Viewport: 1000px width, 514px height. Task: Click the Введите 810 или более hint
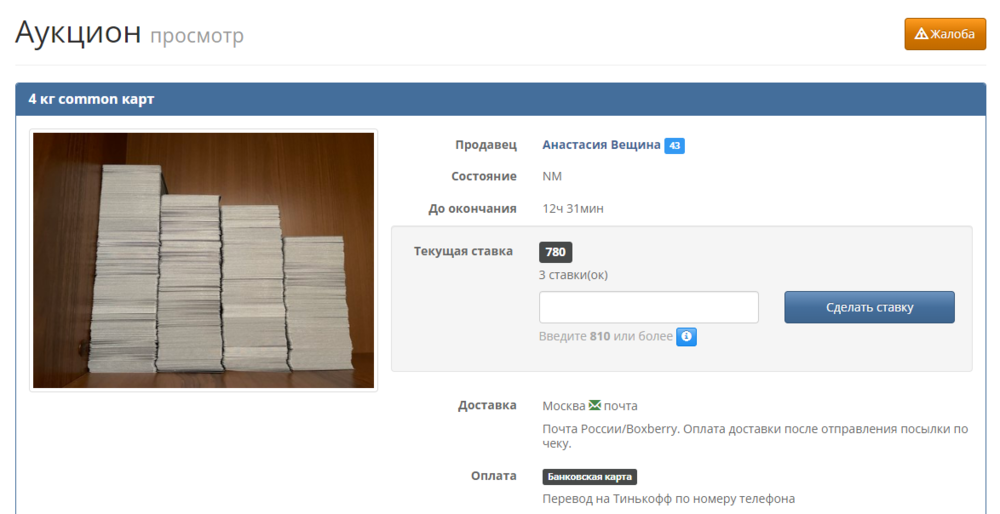point(605,337)
